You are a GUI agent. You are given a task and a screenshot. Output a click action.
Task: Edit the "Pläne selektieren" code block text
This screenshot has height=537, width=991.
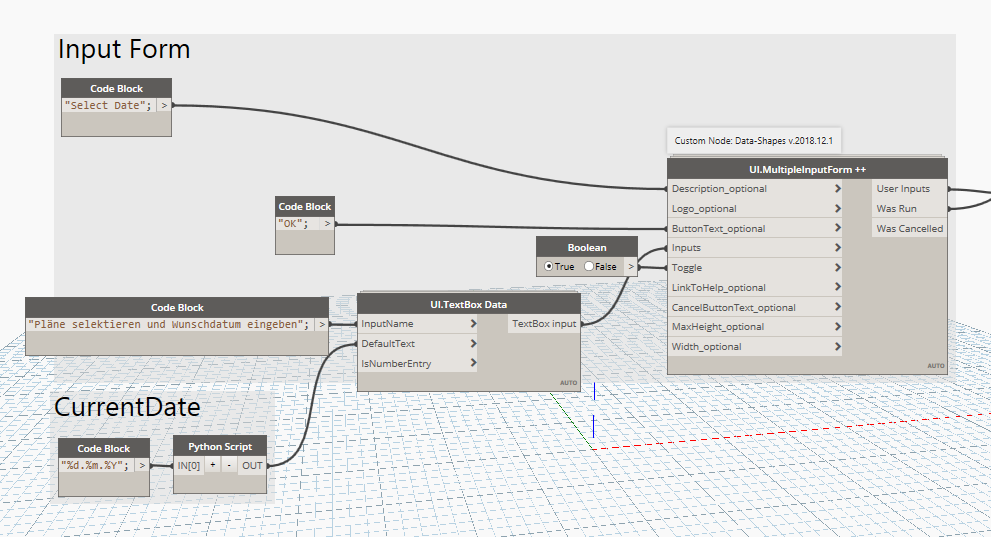point(168,324)
